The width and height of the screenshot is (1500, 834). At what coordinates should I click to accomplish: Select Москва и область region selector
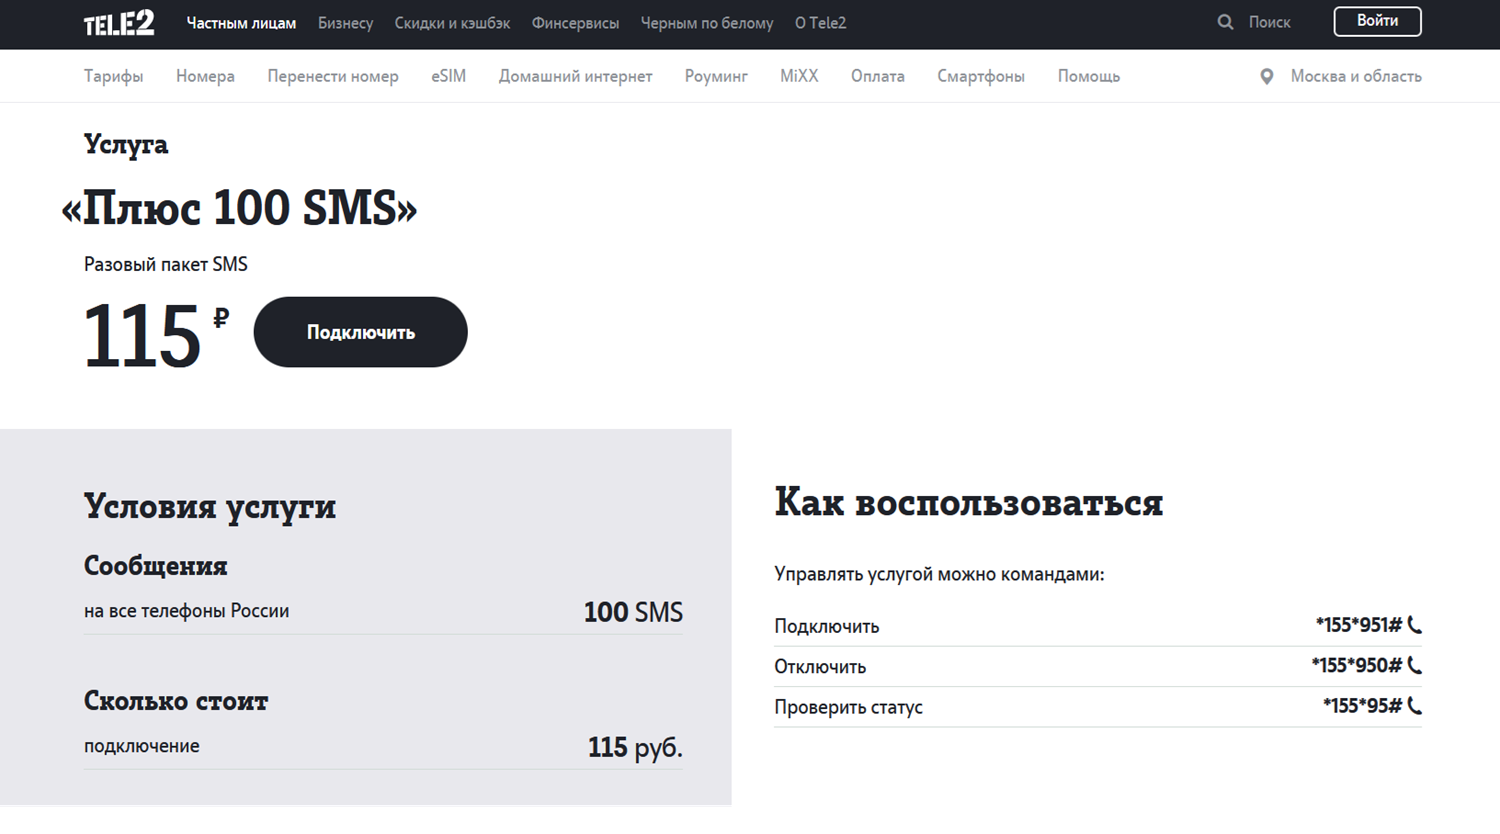pos(1355,76)
